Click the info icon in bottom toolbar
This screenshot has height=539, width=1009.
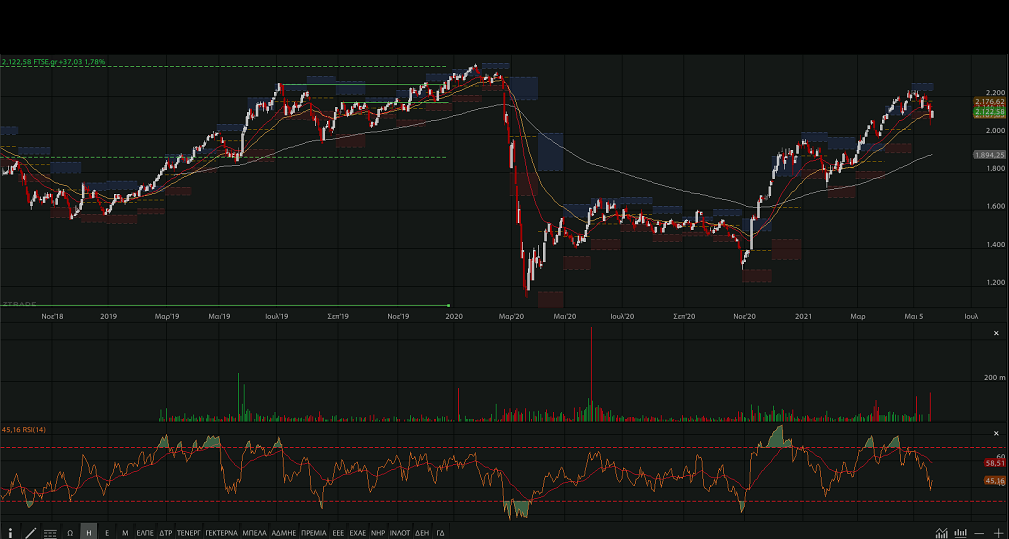[10, 533]
